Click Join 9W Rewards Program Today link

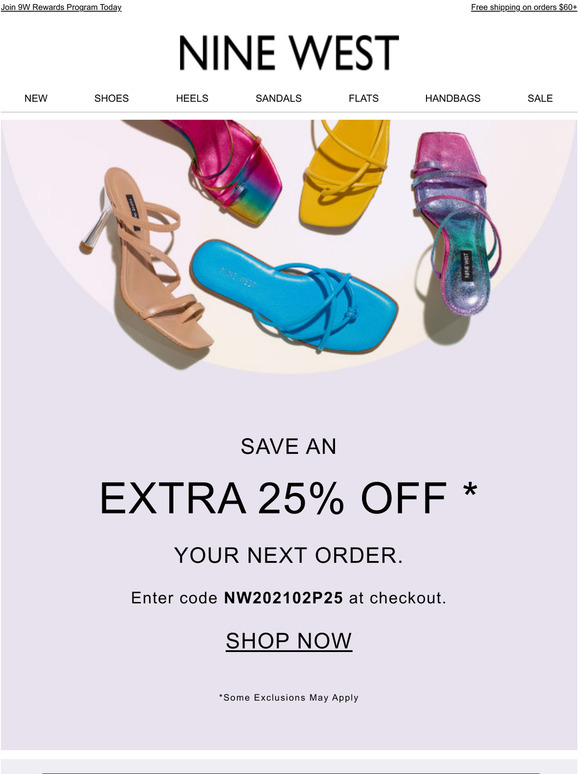click(61, 7)
